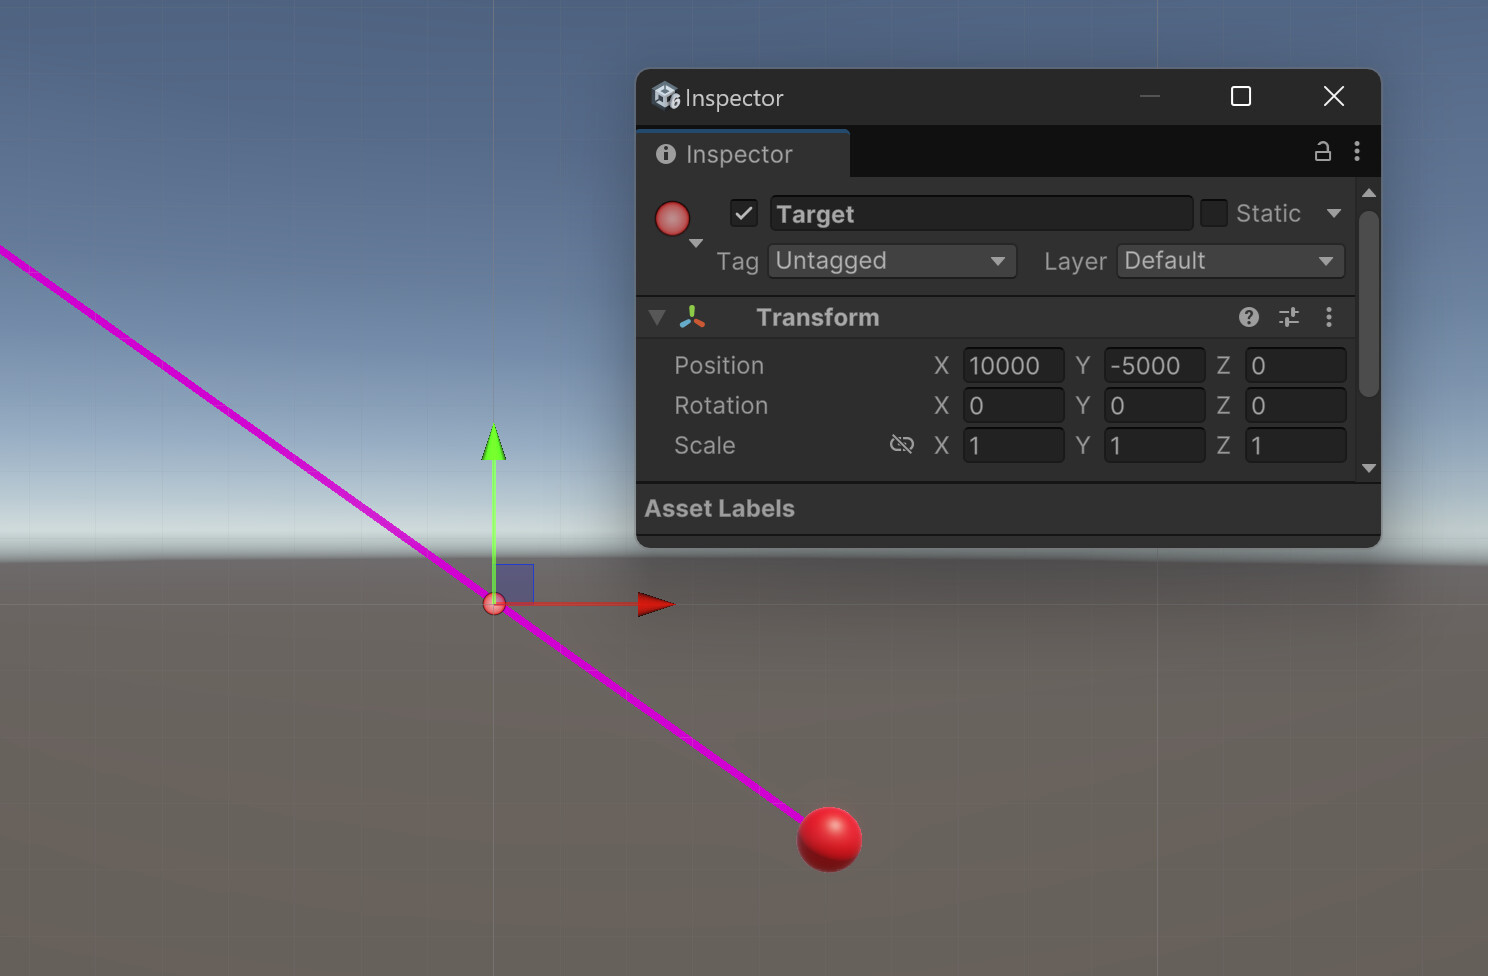This screenshot has height=976, width=1488.
Task: Enable the Static checkbox
Action: pos(1213,213)
